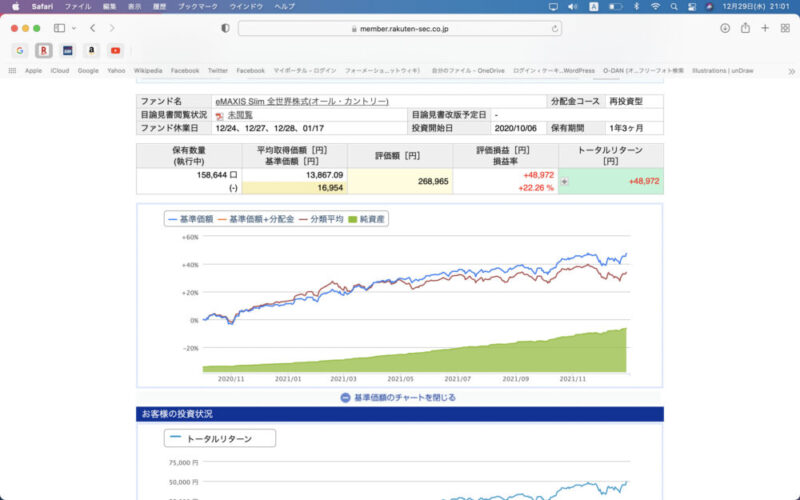800x500 pixels.
Task: Select the 基準価額 value 16,954
Action: pyautogui.click(x=330, y=188)
